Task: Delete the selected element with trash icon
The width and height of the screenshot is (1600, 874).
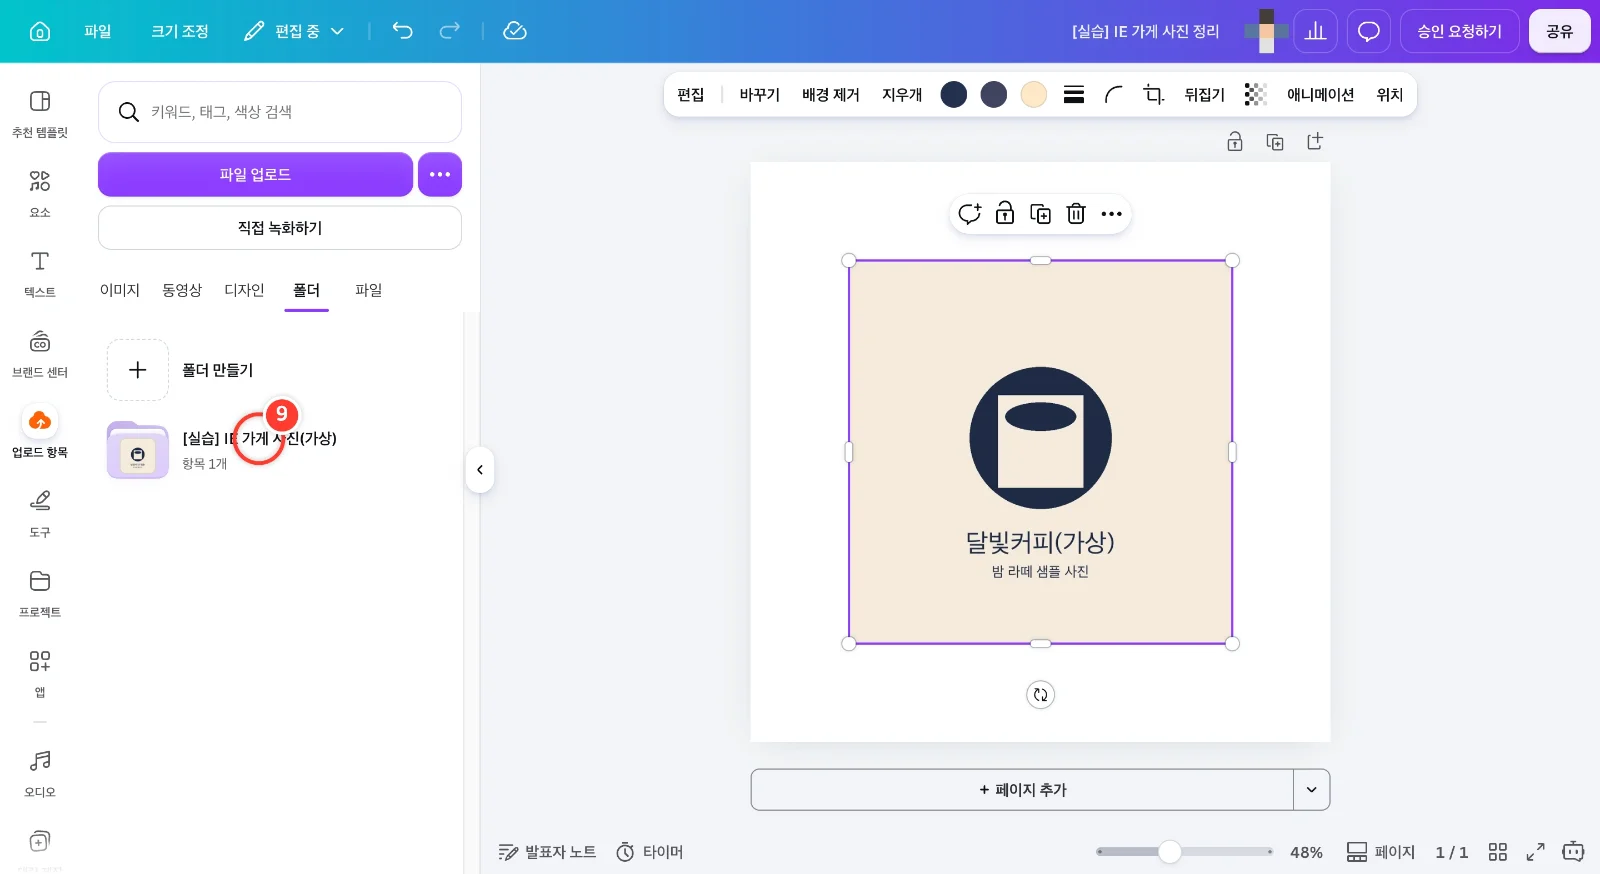Action: point(1076,213)
